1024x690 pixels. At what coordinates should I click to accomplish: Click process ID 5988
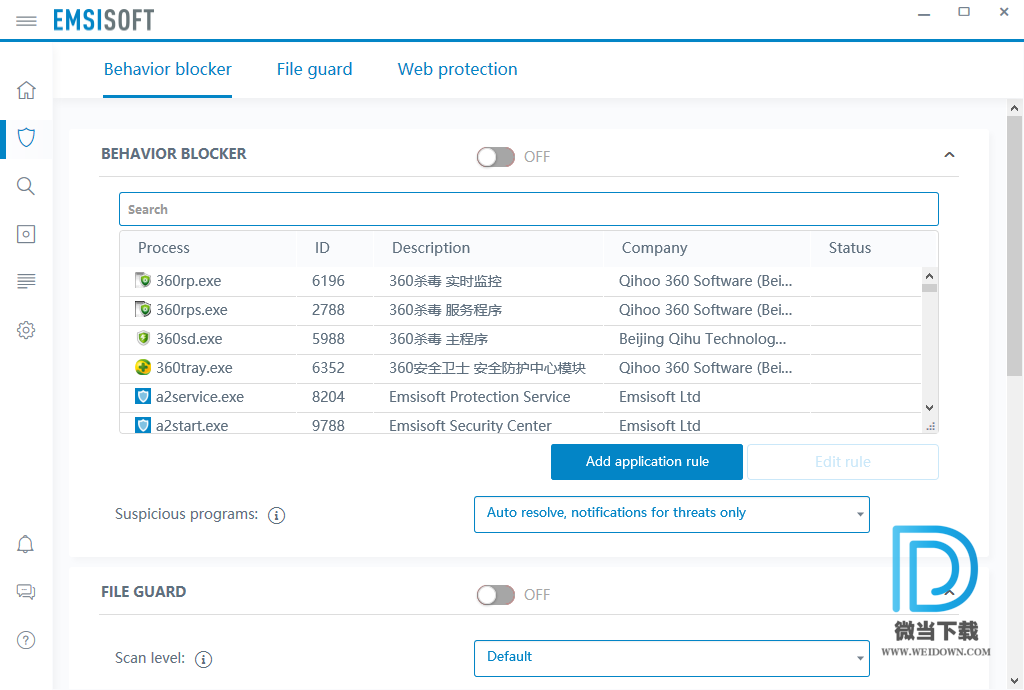click(328, 339)
